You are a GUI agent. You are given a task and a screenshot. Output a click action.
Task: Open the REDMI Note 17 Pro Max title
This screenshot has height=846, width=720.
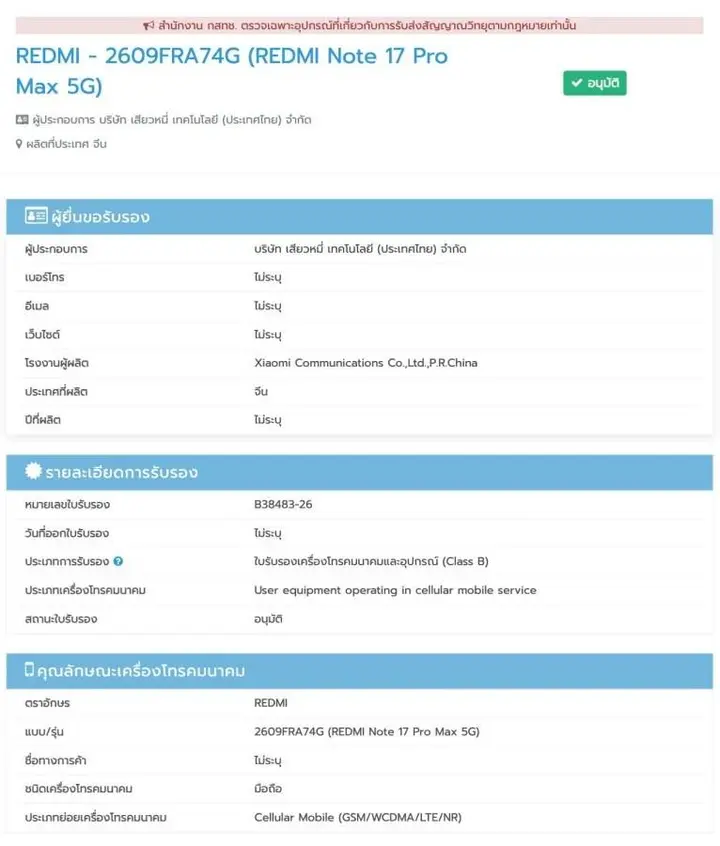pyautogui.click(x=232, y=71)
